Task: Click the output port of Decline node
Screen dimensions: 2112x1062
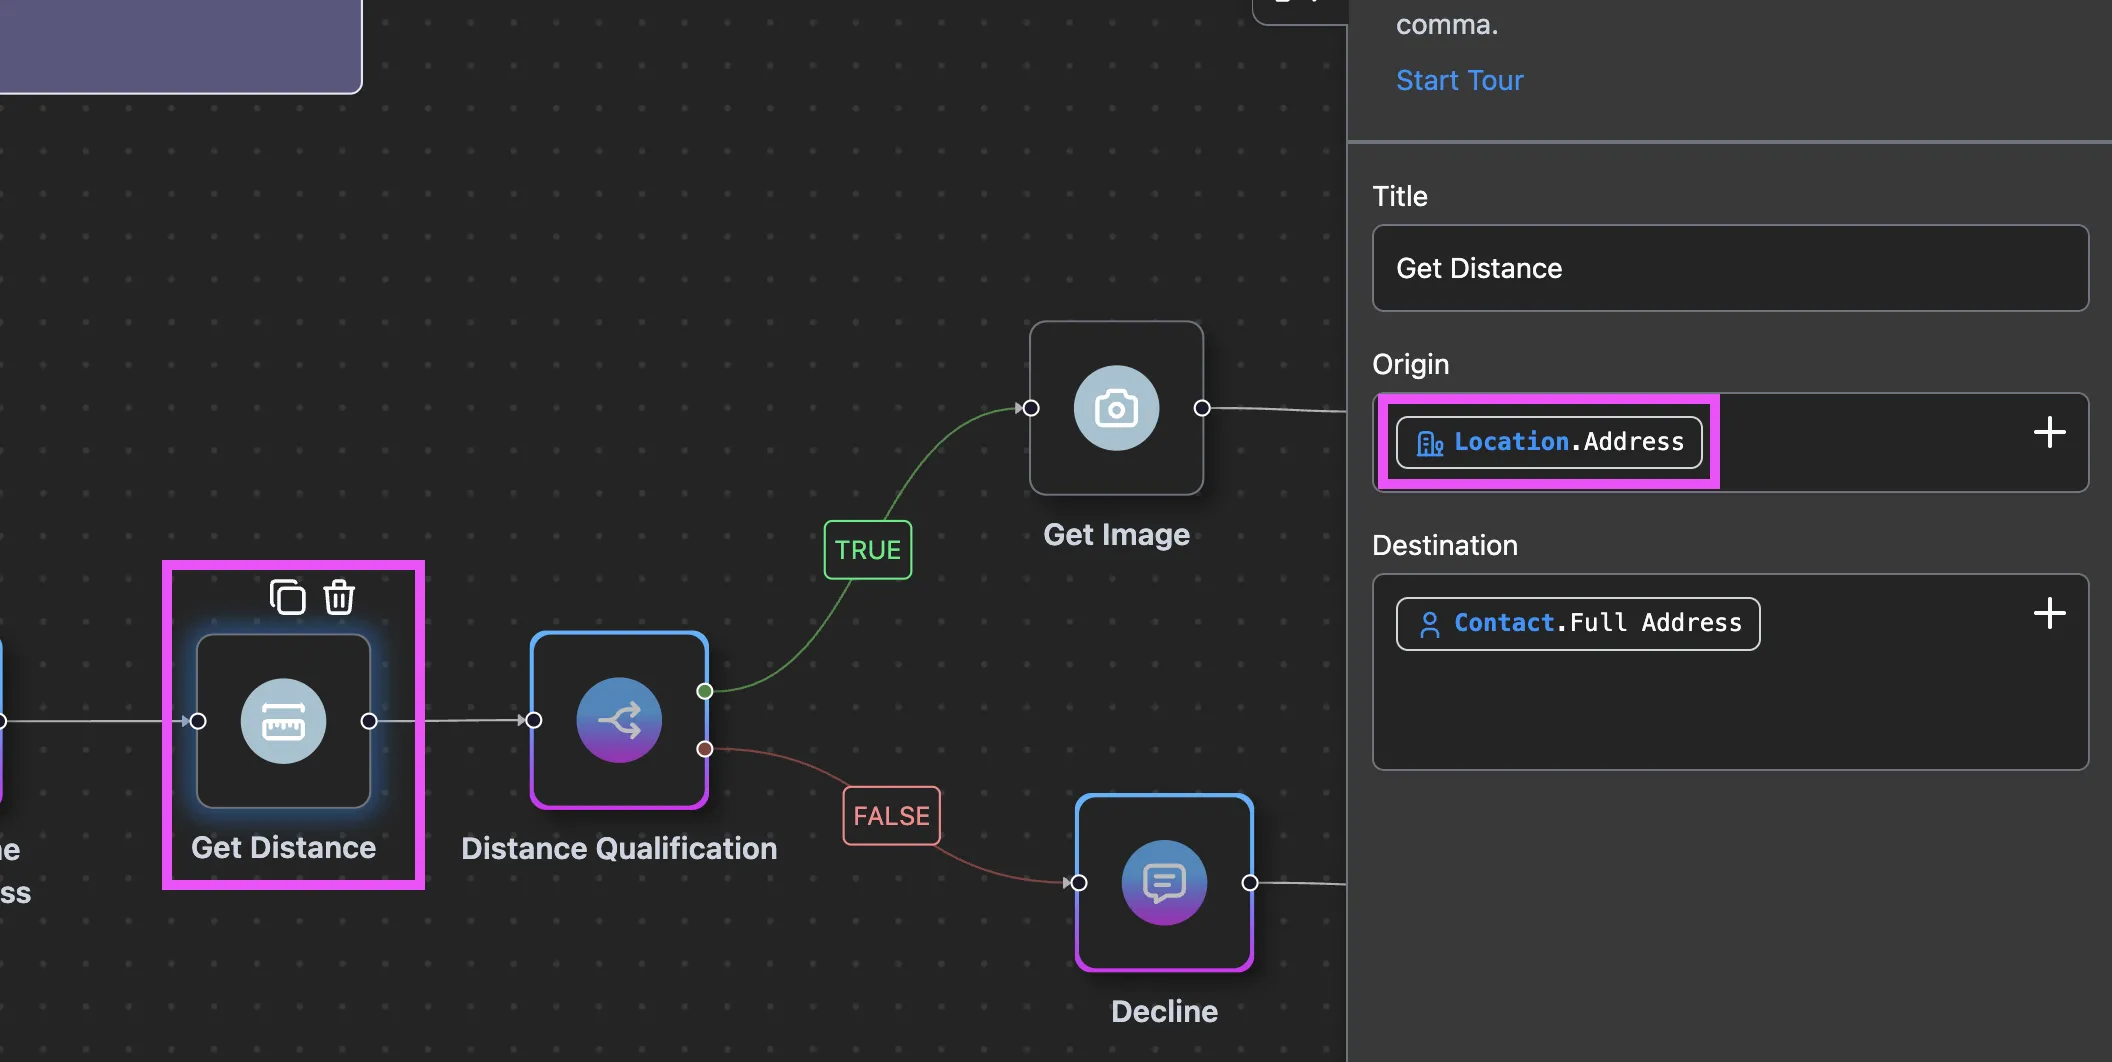Action: coord(1250,883)
